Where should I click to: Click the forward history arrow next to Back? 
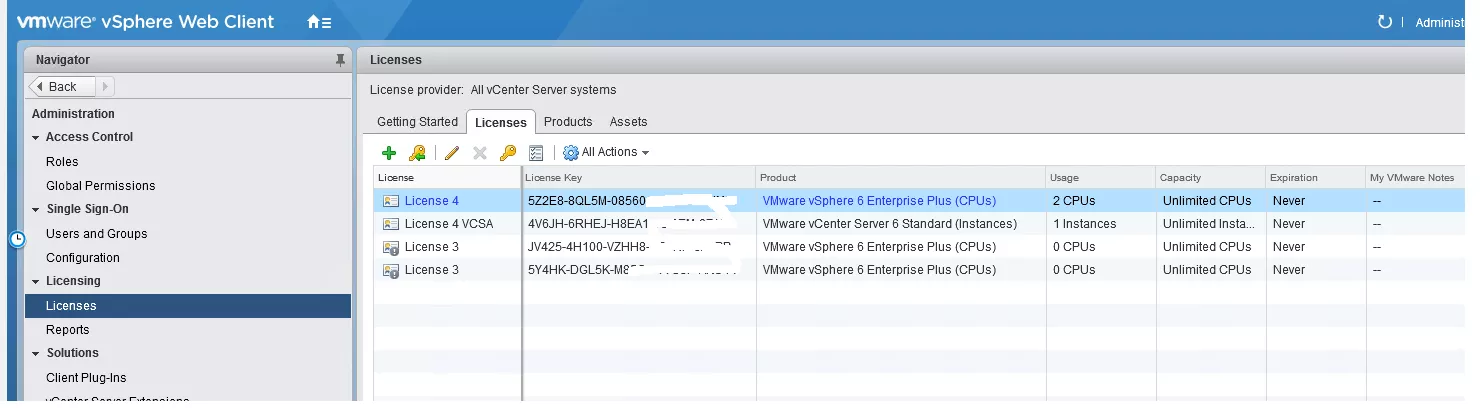pos(105,87)
